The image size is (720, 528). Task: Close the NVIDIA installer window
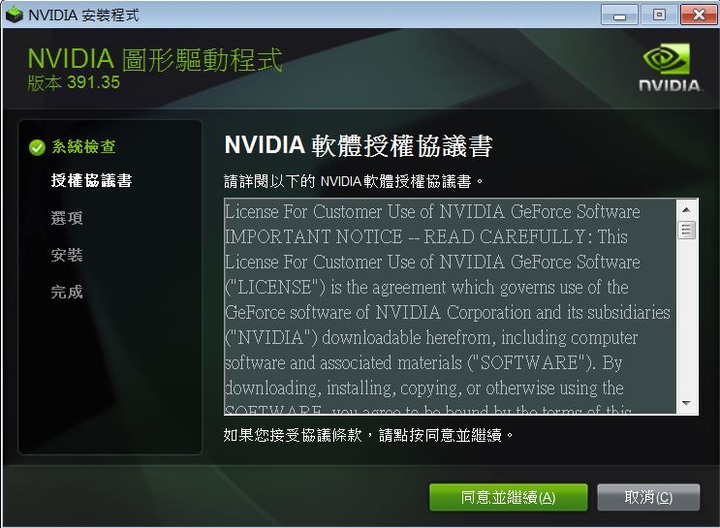click(x=698, y=15)
